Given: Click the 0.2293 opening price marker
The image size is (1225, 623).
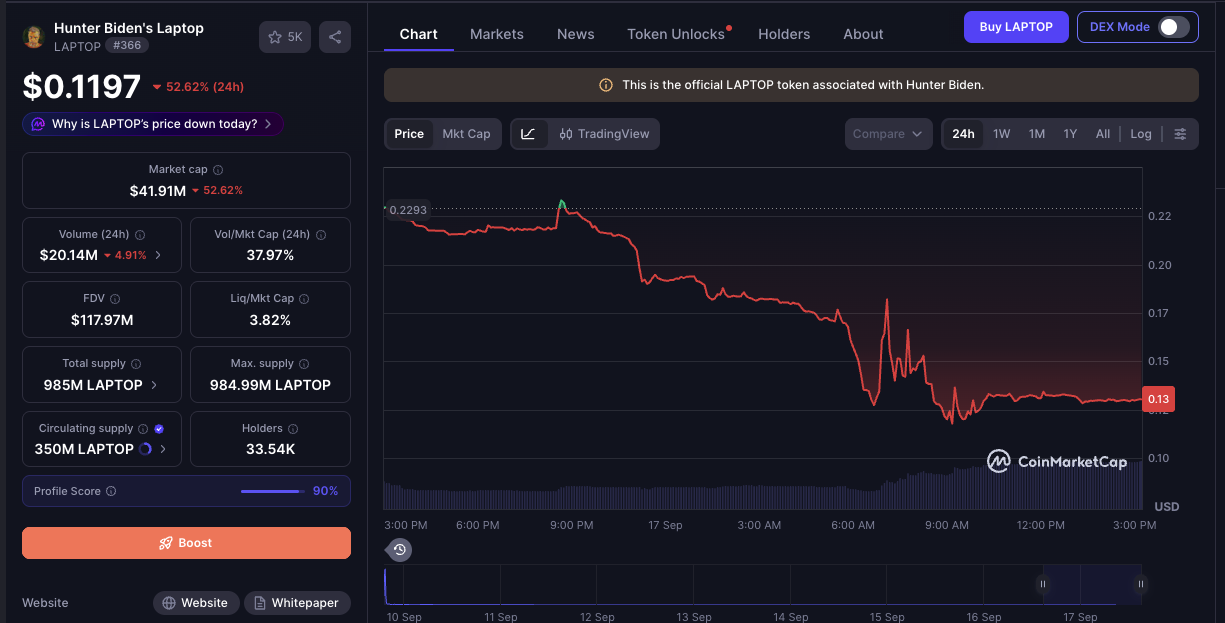Looking at the screenshot, I should (x=406, y=210).
